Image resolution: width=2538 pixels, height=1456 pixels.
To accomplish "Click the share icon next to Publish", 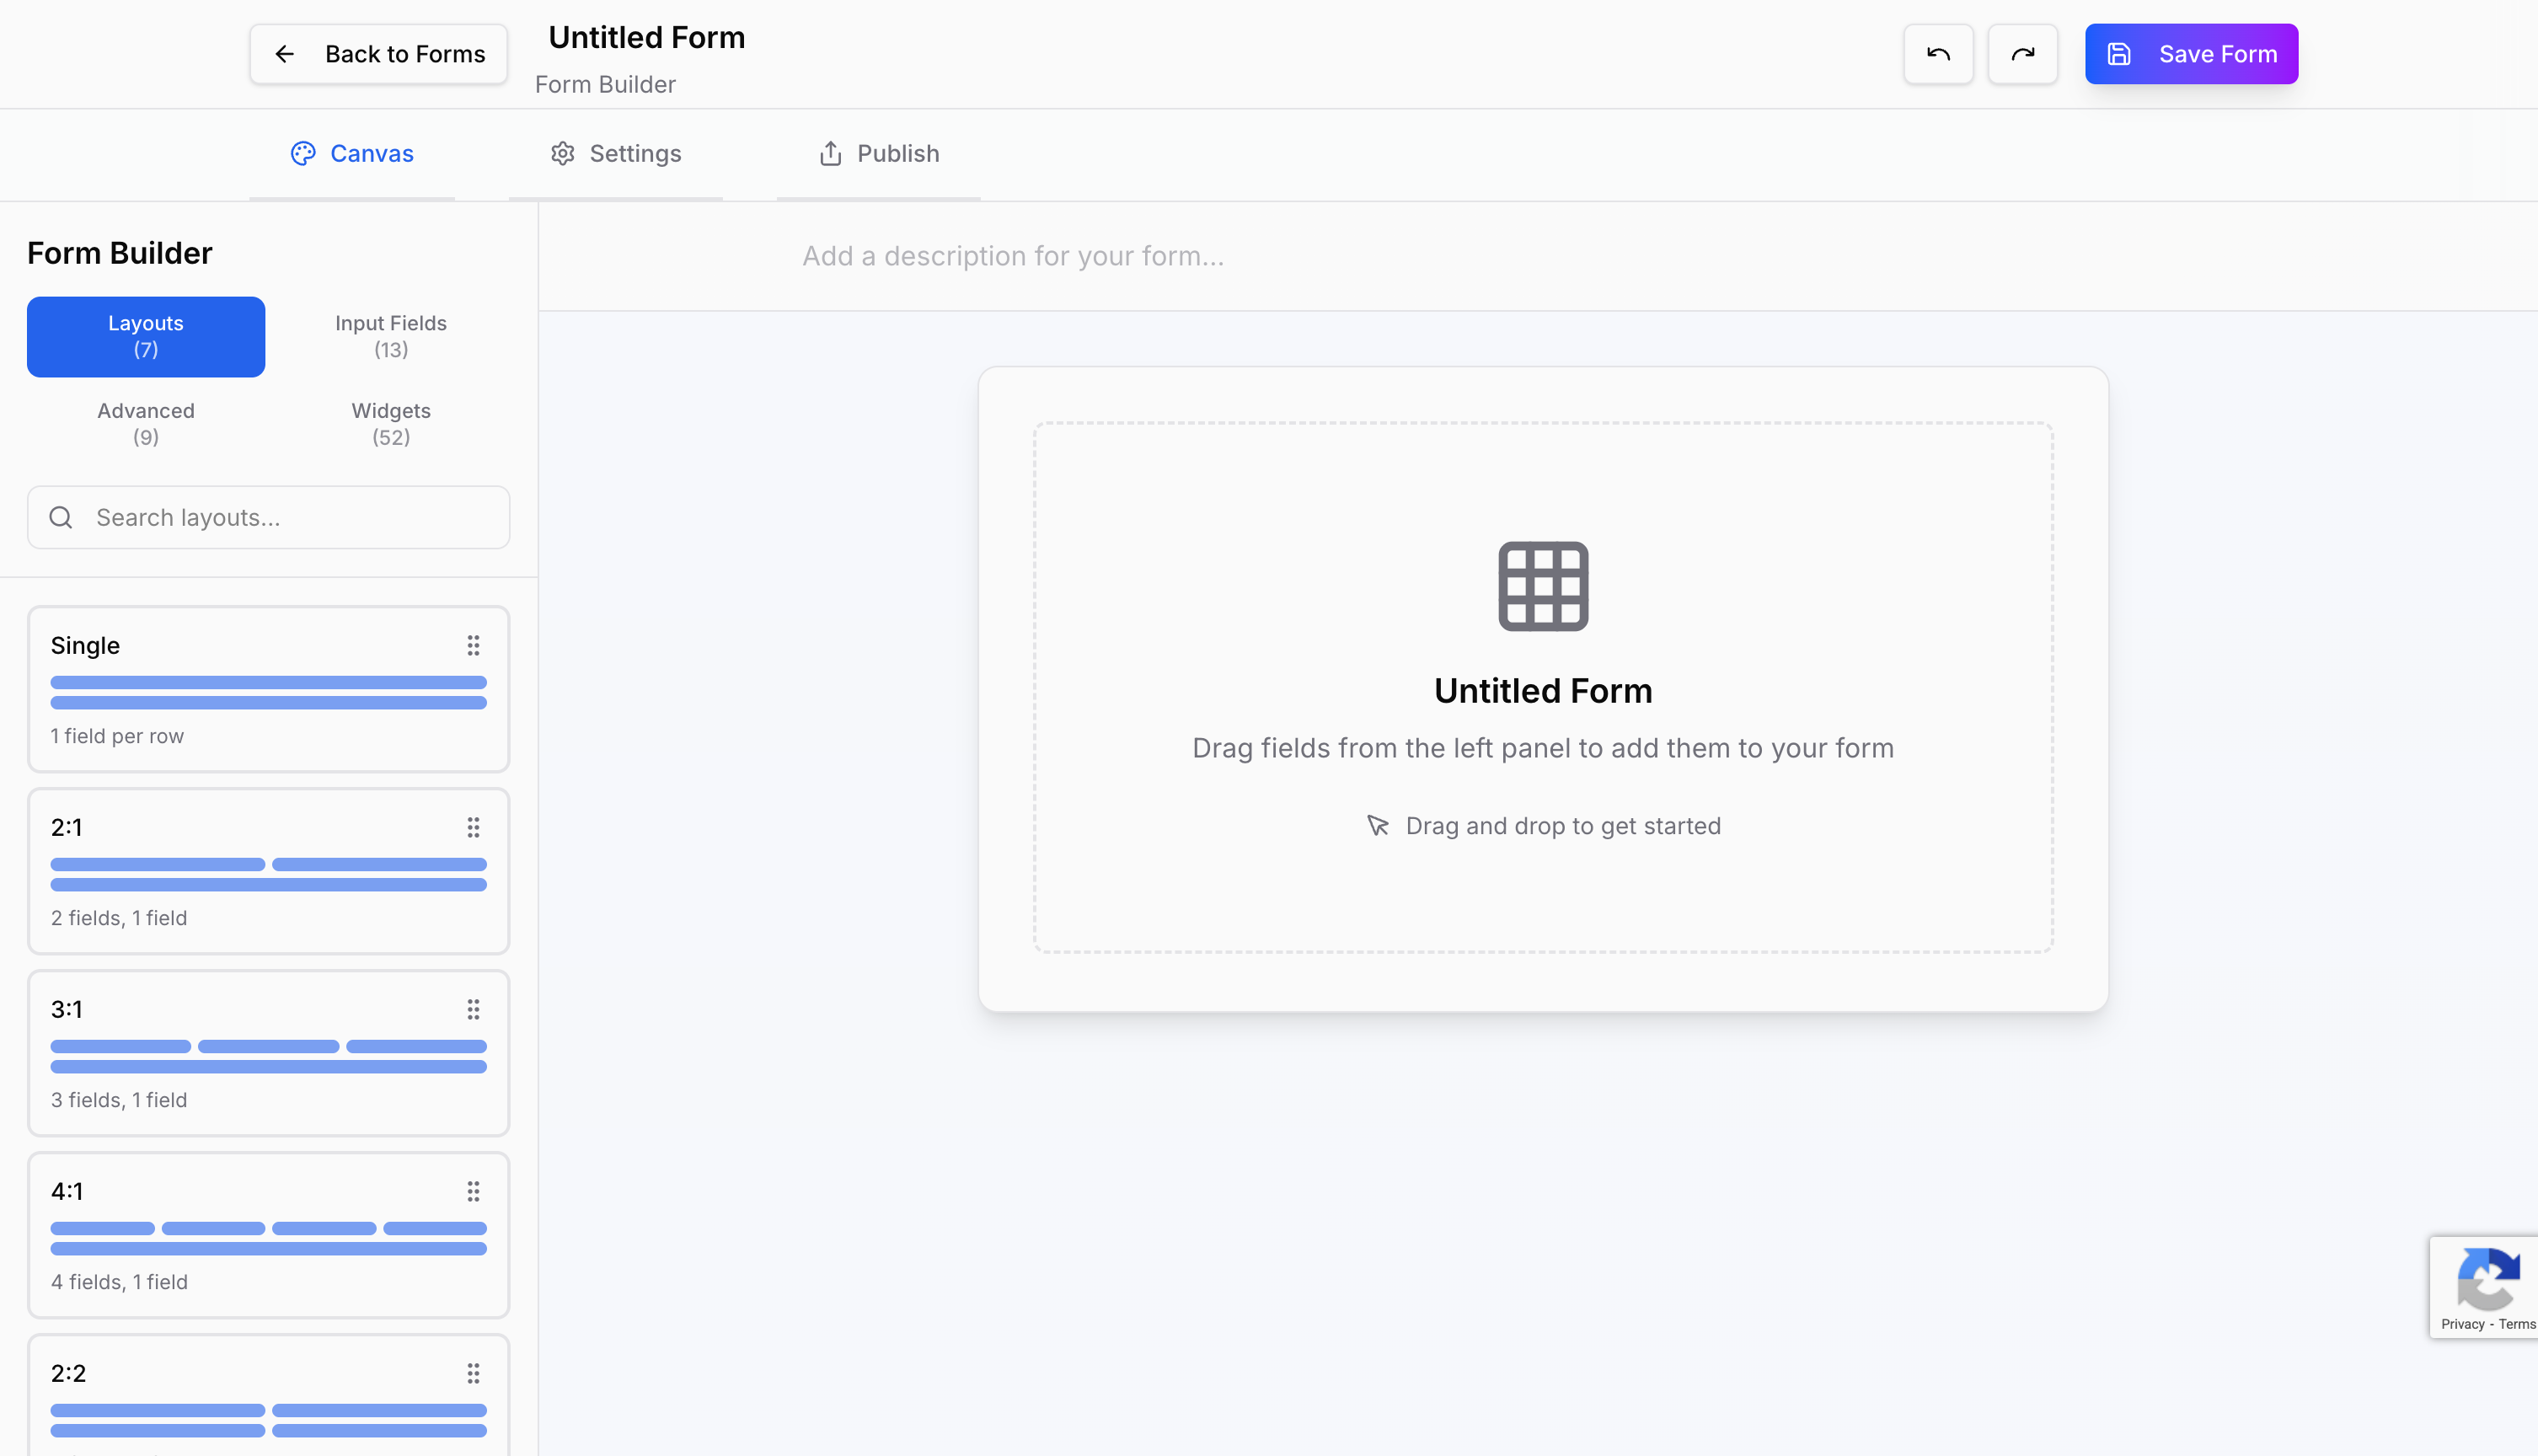I will tap(831, 152).
